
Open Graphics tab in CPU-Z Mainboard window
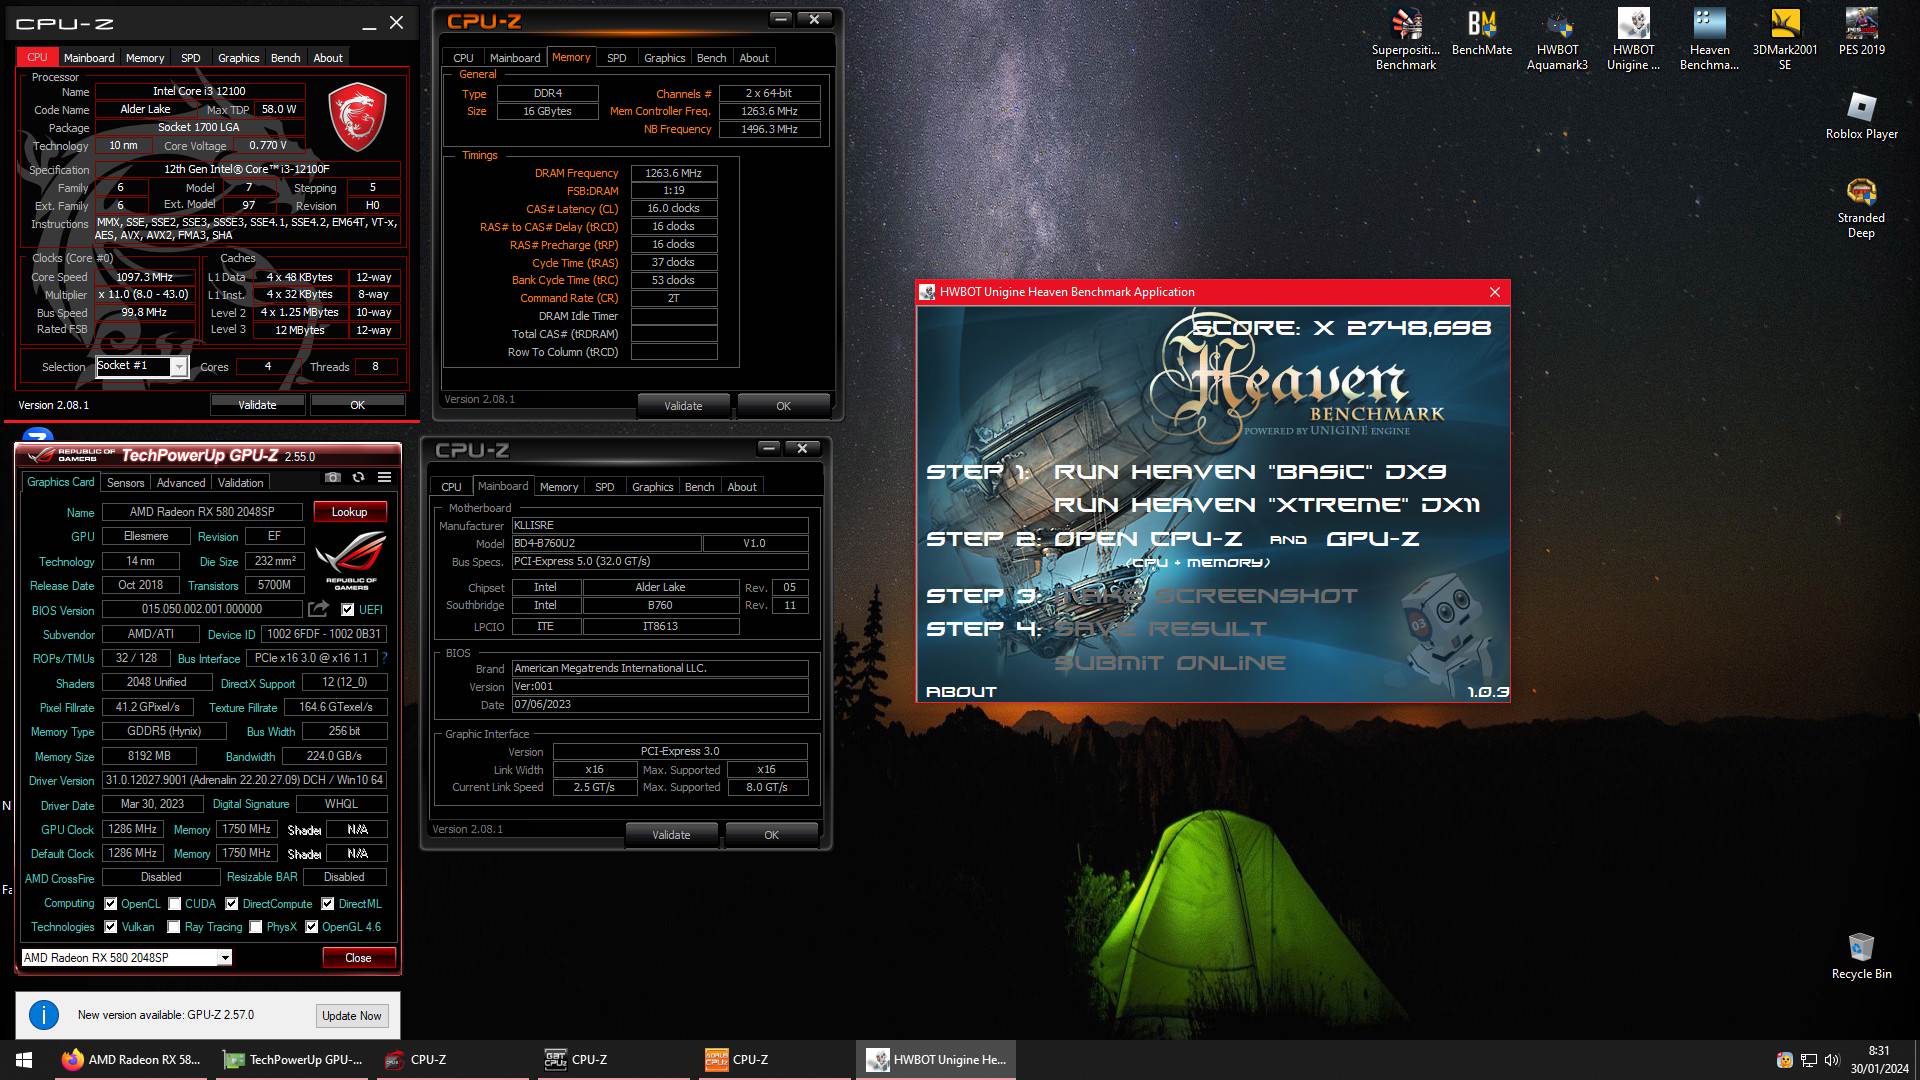(653, 487)
